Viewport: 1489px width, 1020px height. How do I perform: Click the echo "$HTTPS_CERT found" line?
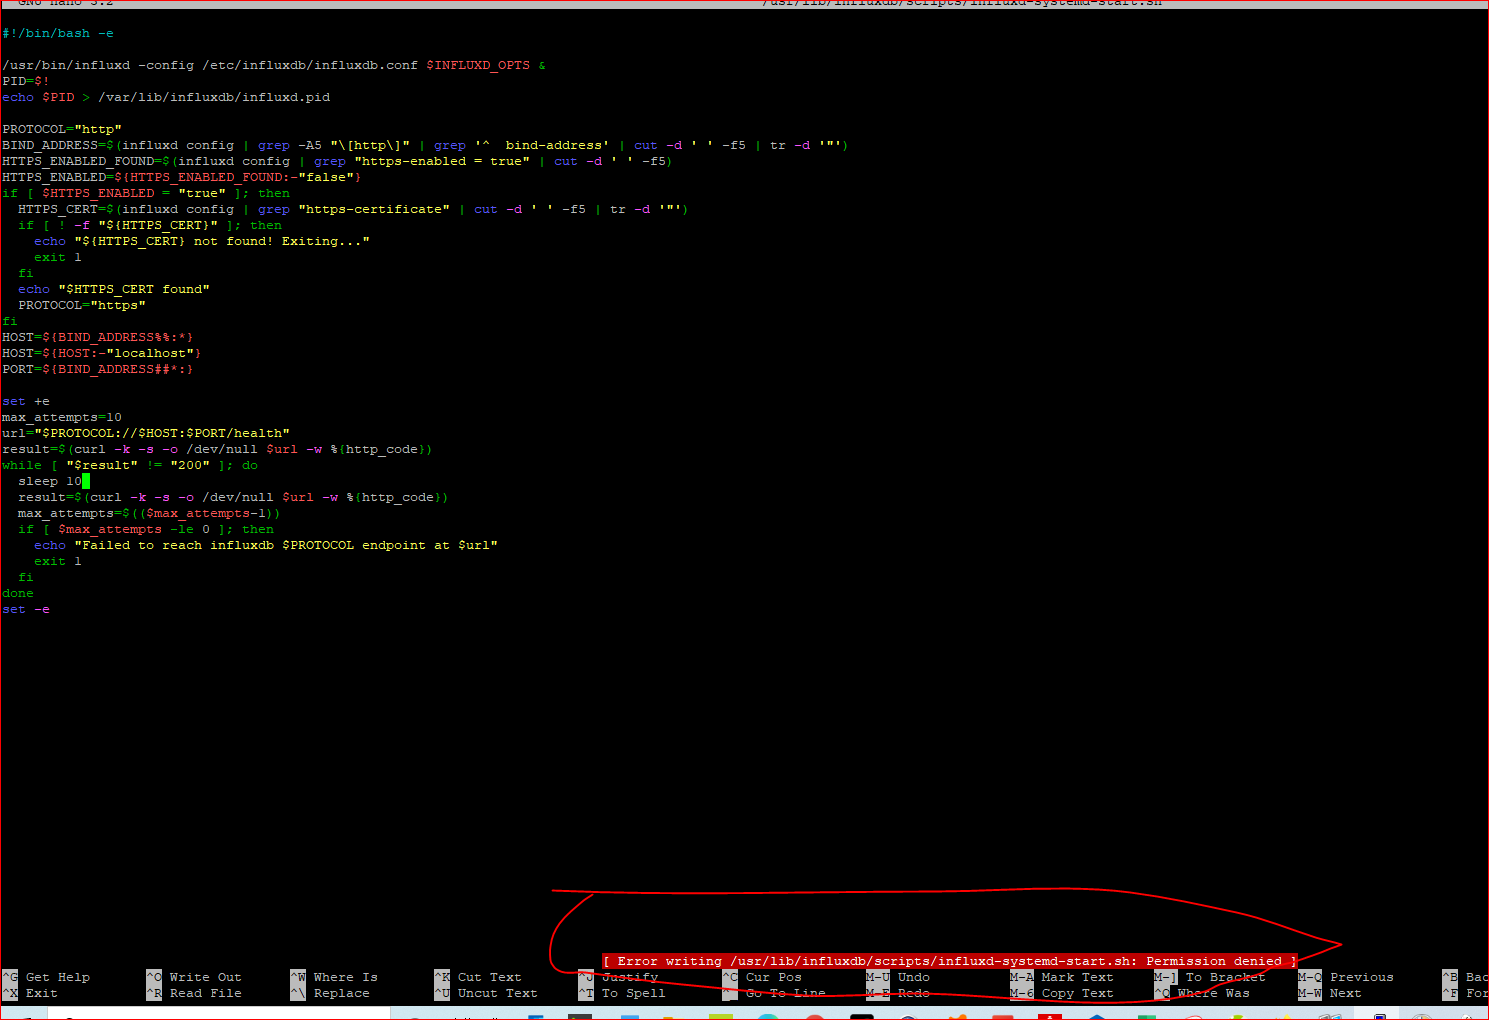pos(114,289)
